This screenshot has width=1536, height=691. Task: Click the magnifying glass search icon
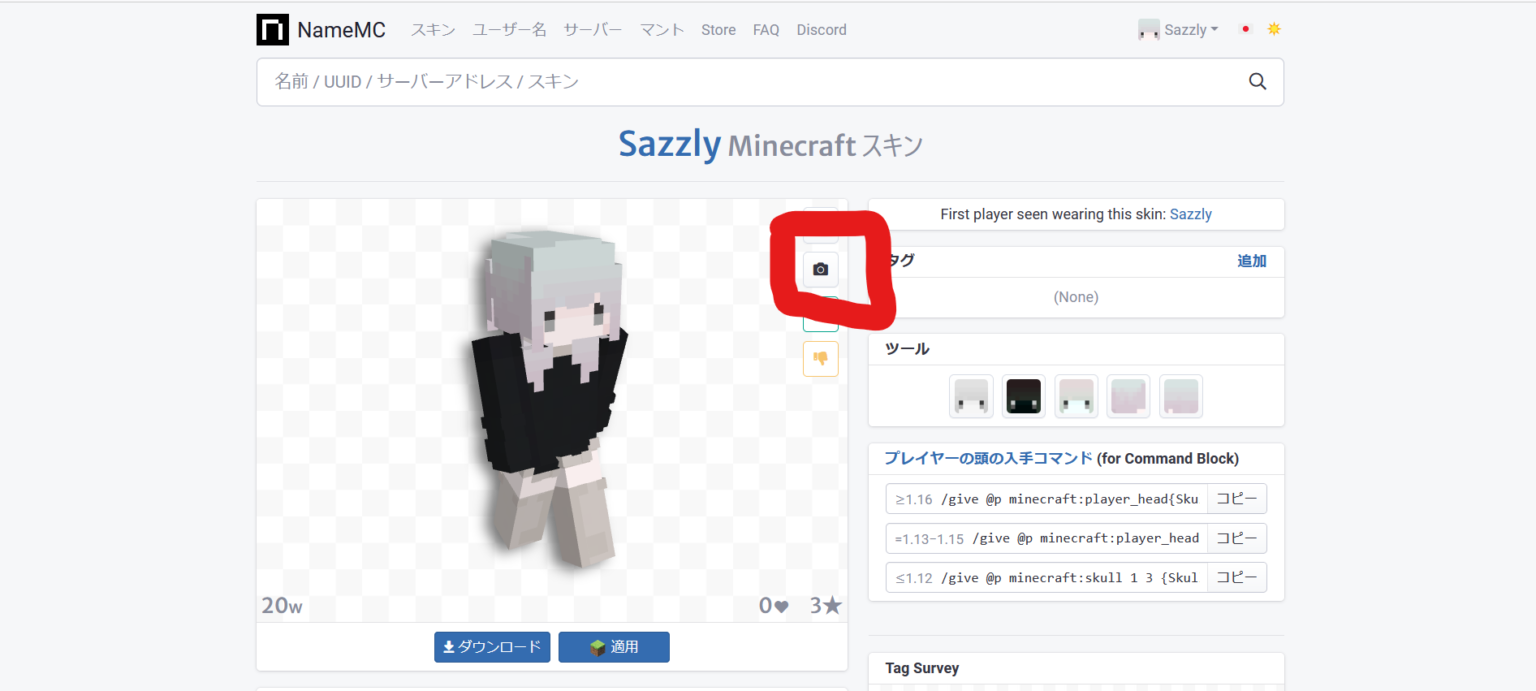pos(1257,82)
